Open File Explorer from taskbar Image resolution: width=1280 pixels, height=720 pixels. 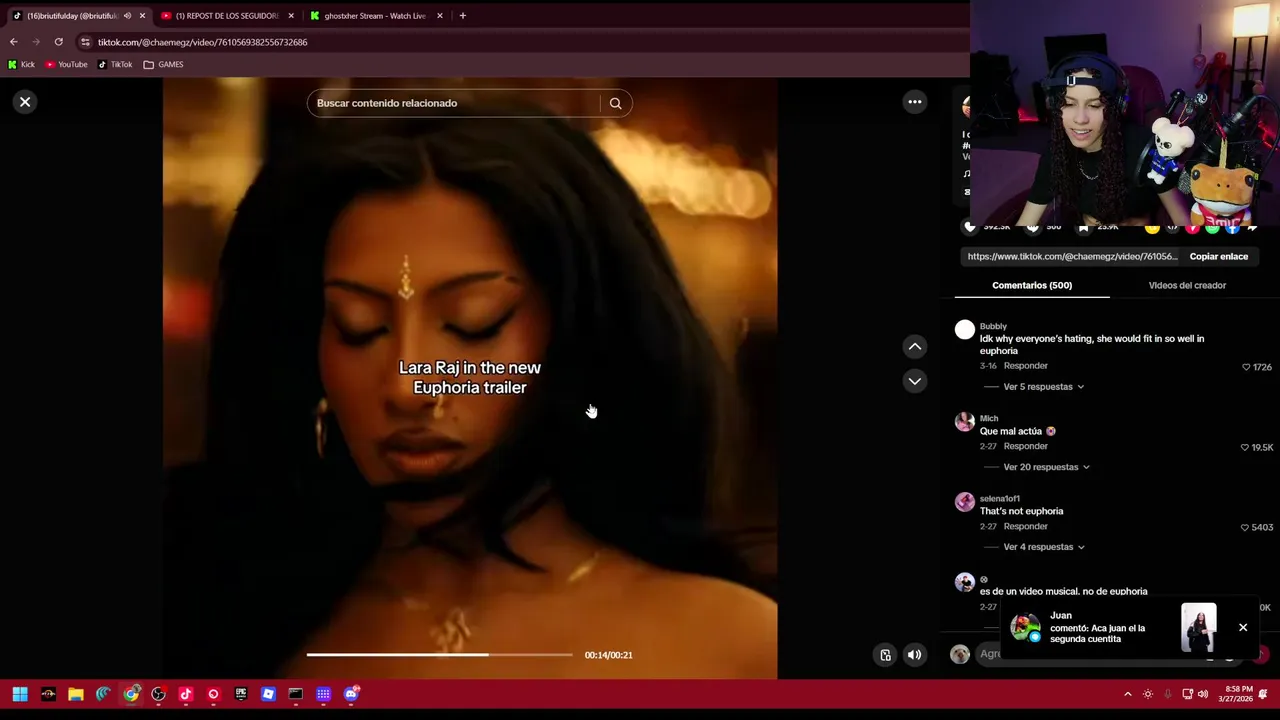(x=75, y=694)
